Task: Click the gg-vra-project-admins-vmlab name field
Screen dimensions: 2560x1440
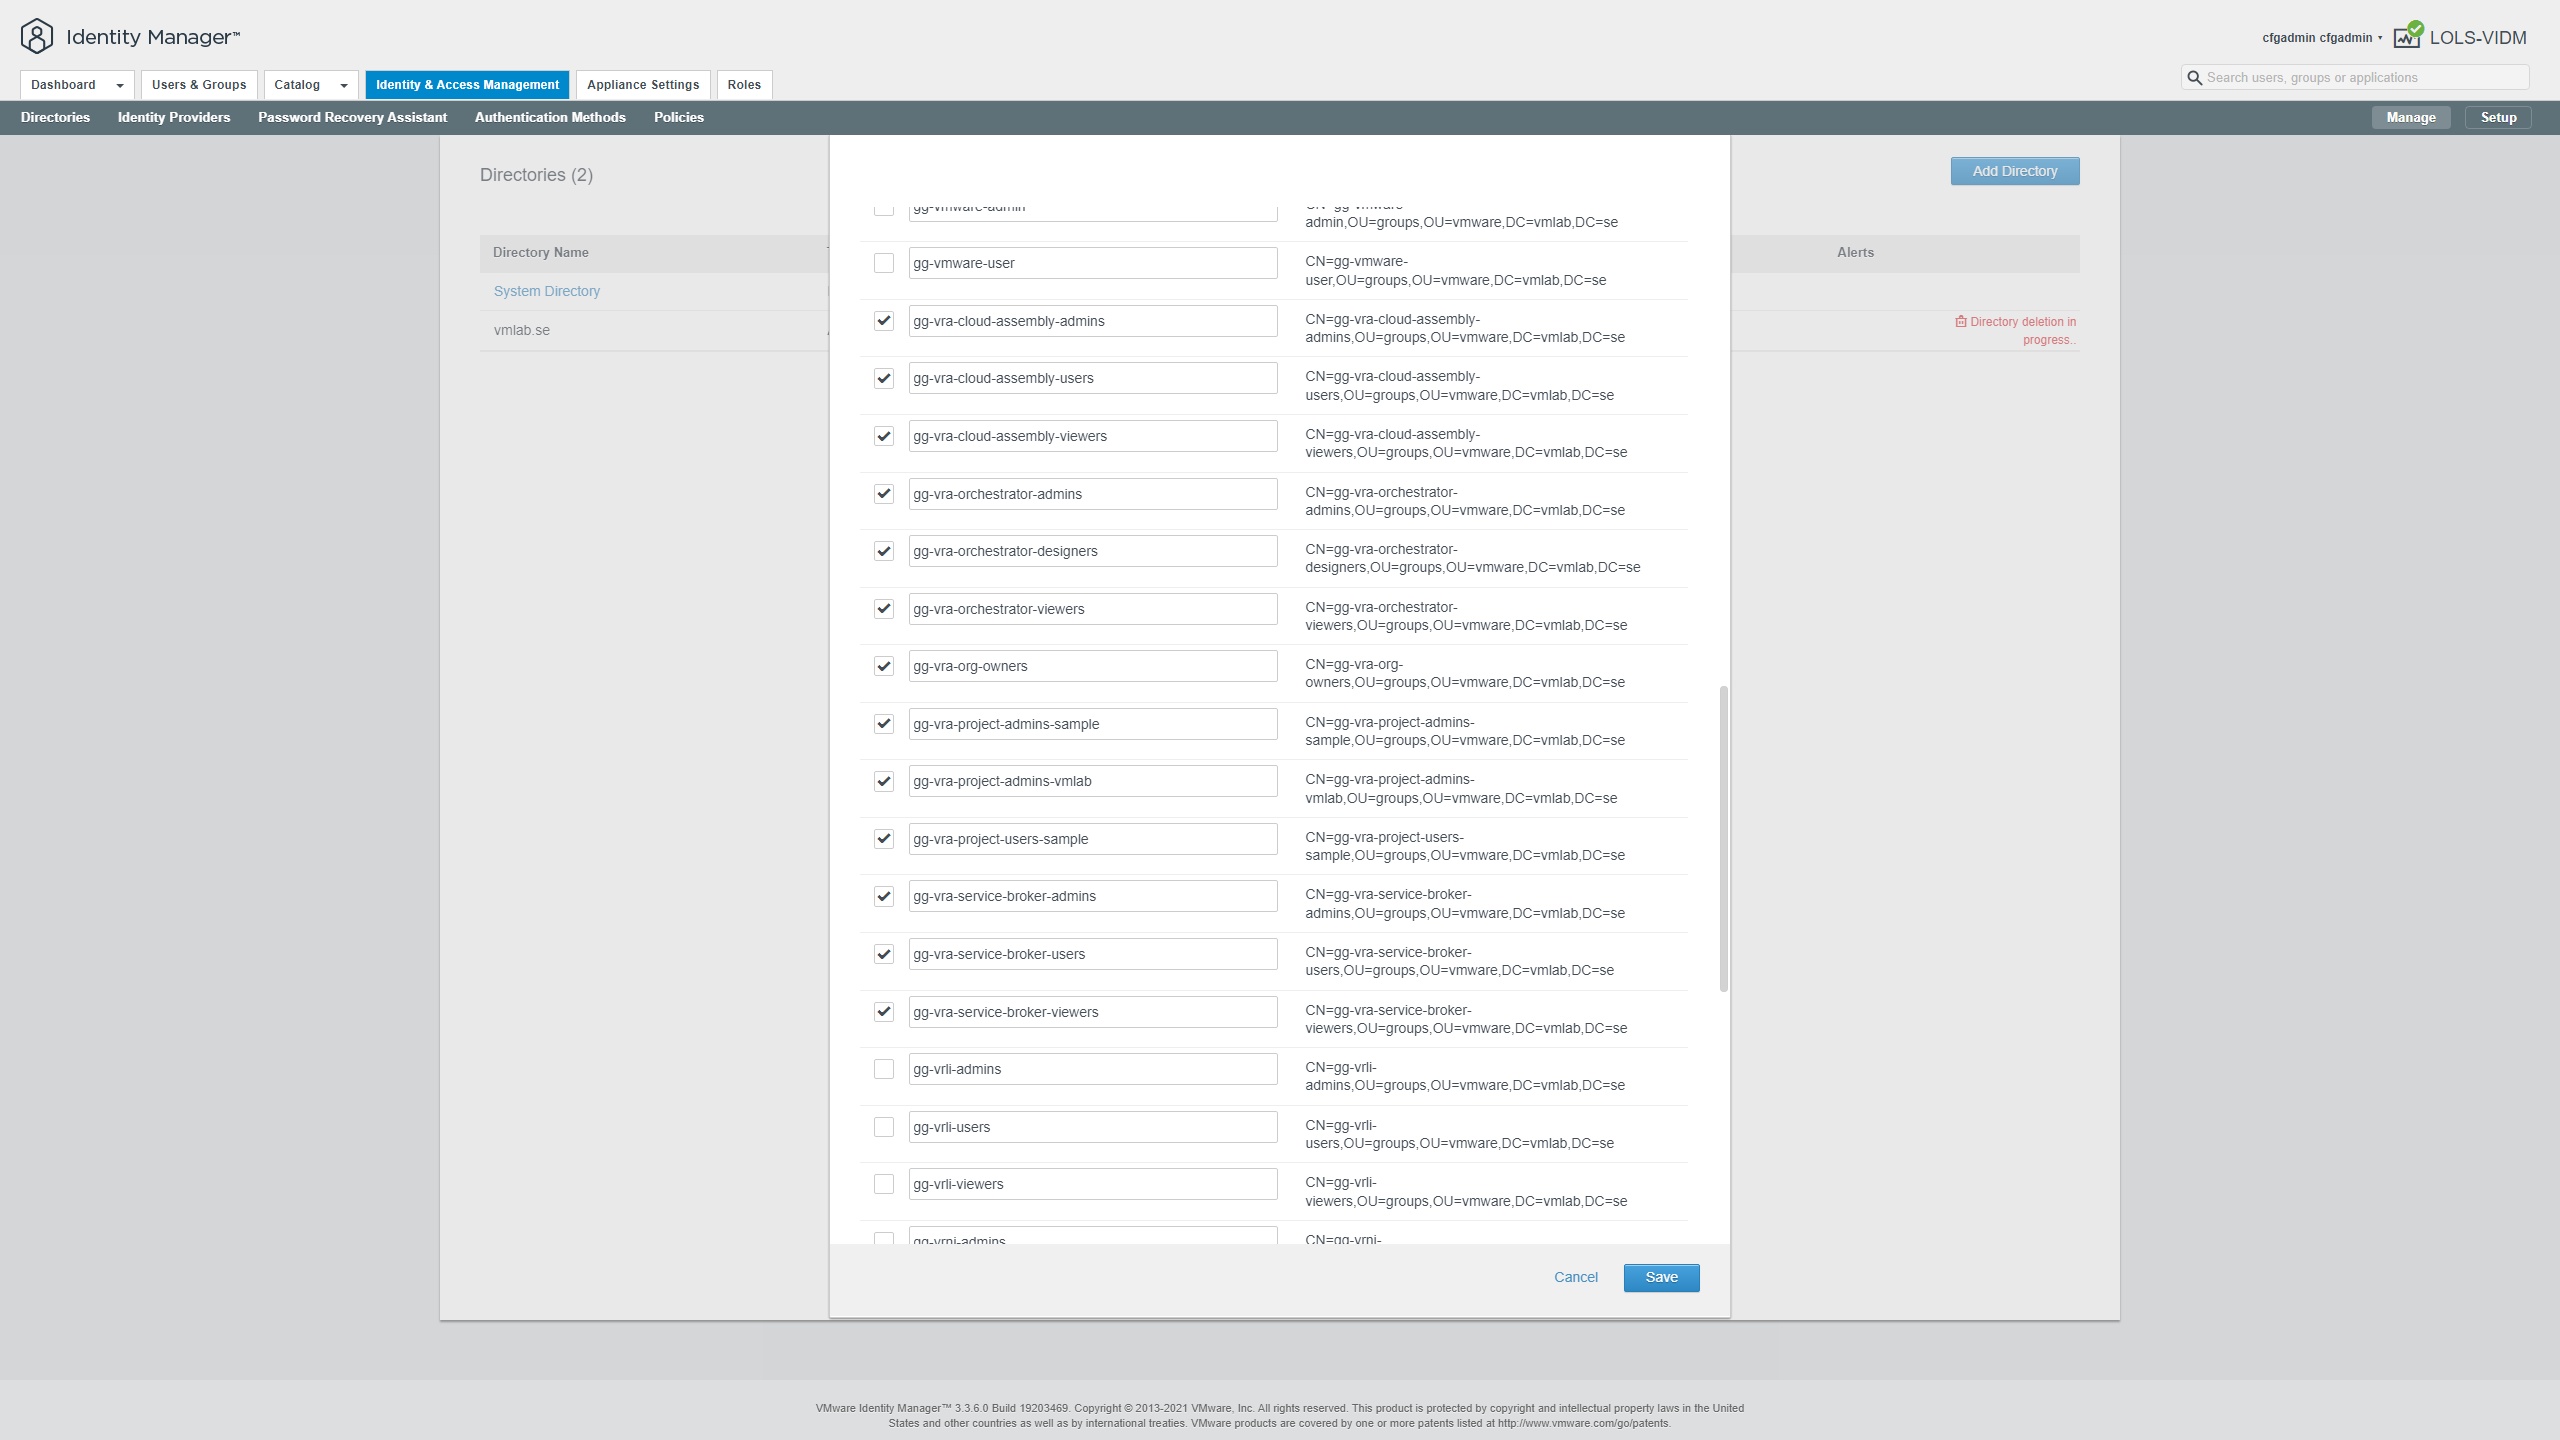Action: tap(1093, 781)
